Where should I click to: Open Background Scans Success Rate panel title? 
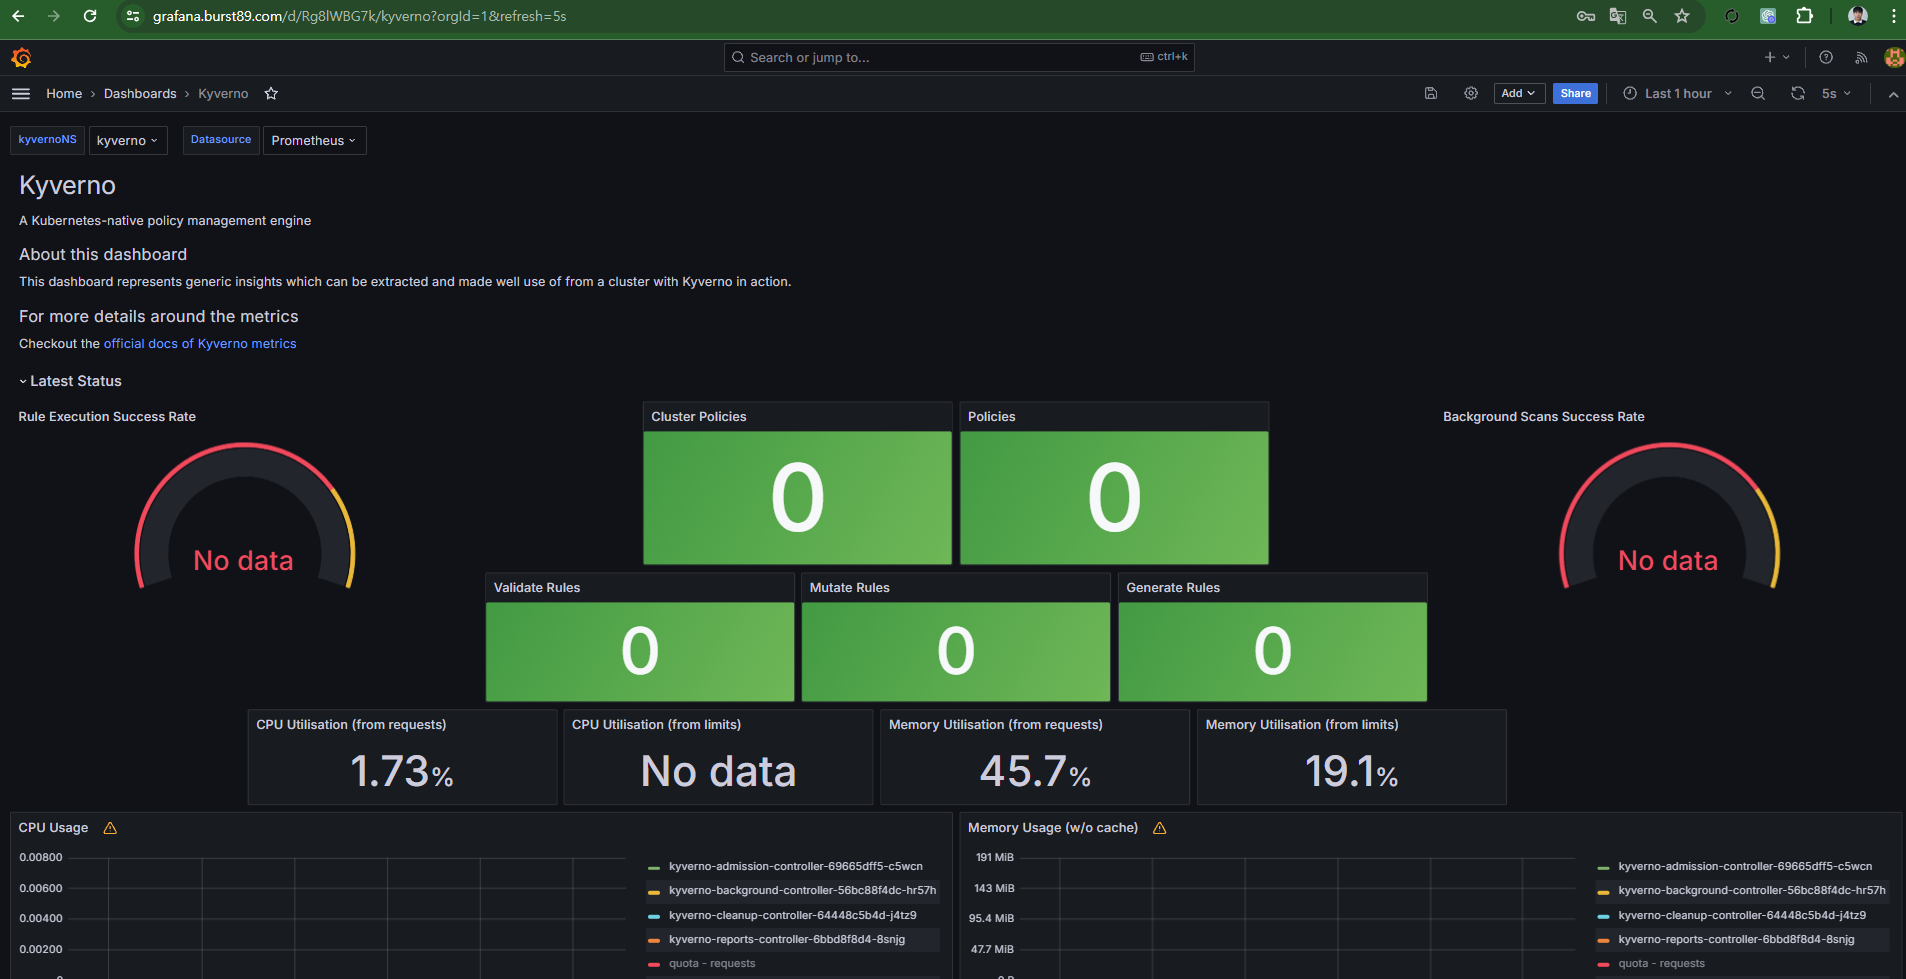[1543, 417]
